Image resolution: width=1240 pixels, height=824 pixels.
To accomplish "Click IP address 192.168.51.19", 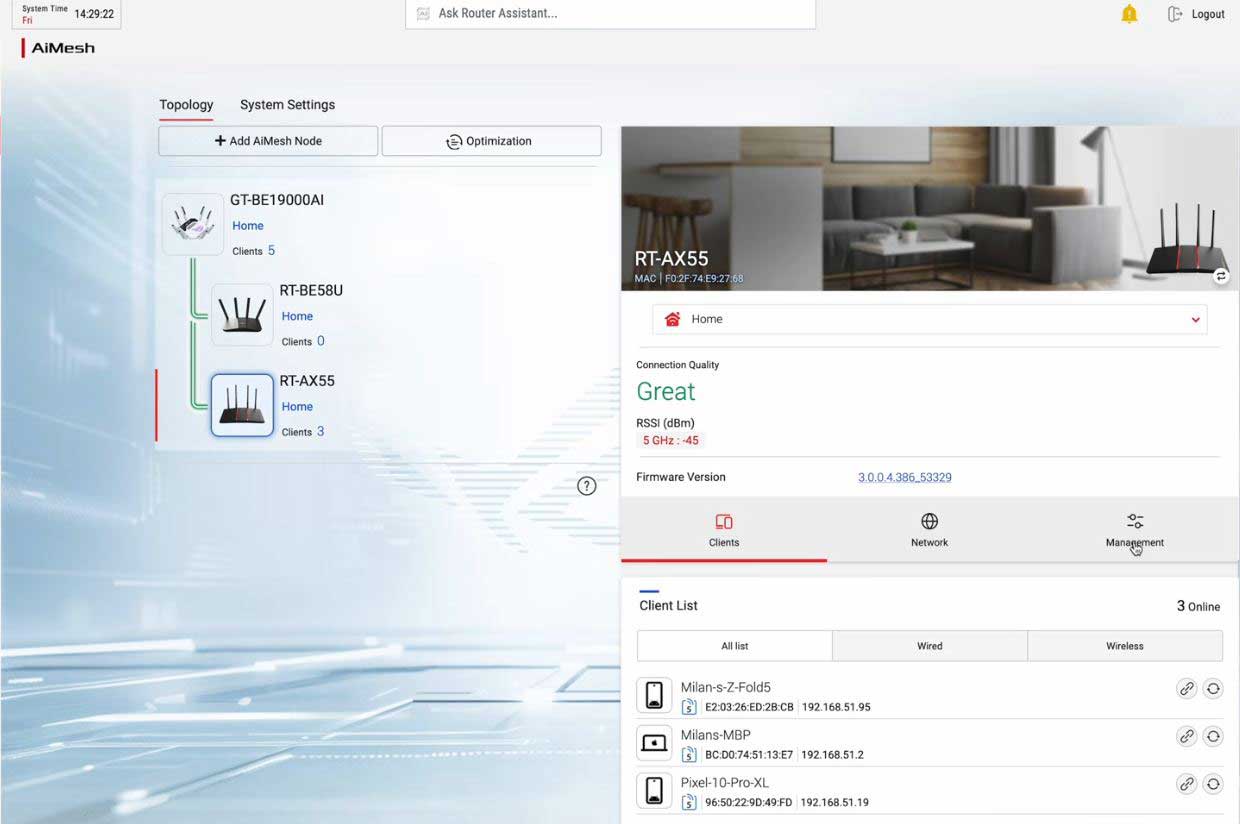I will (836, 802).
